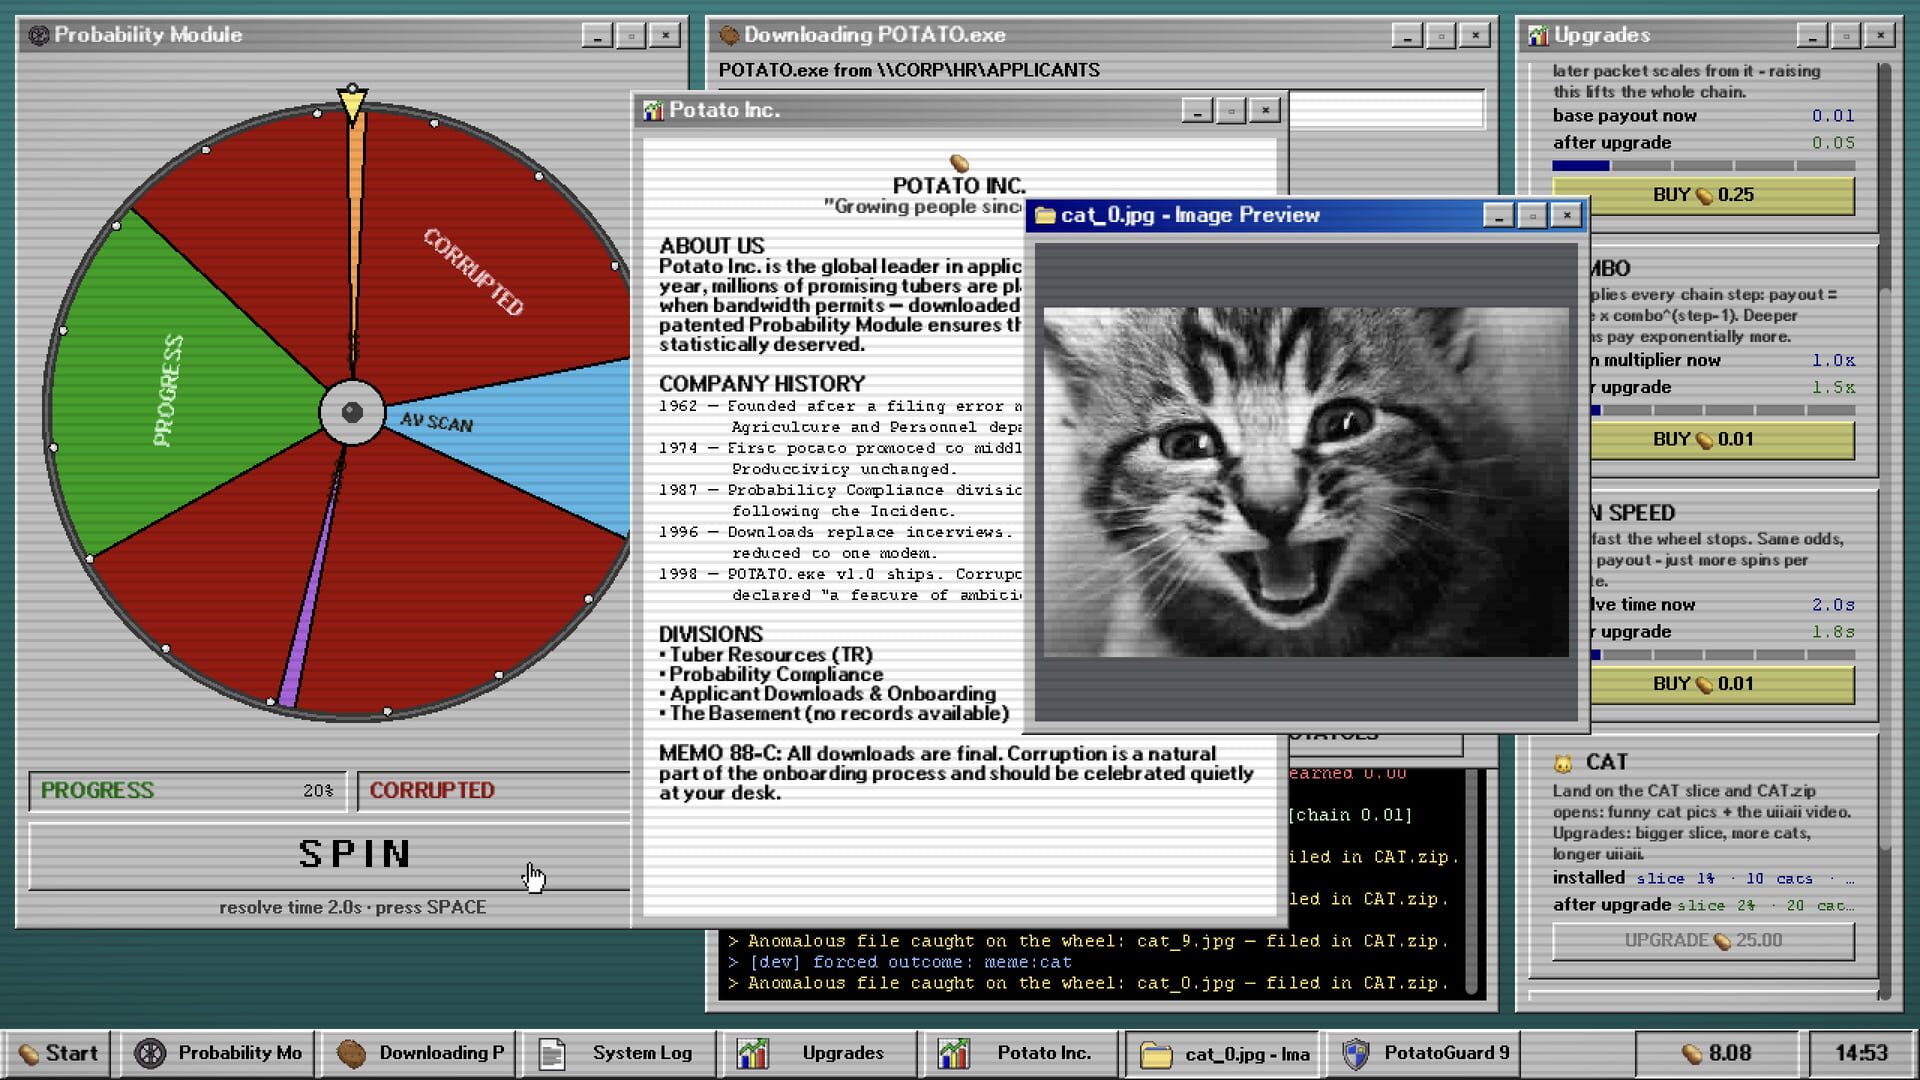Image resolution: width=1920 pixels, height=1080 pixels.
Task: Minimize the Upgrades window
Action: click(x=1812, y=35)
